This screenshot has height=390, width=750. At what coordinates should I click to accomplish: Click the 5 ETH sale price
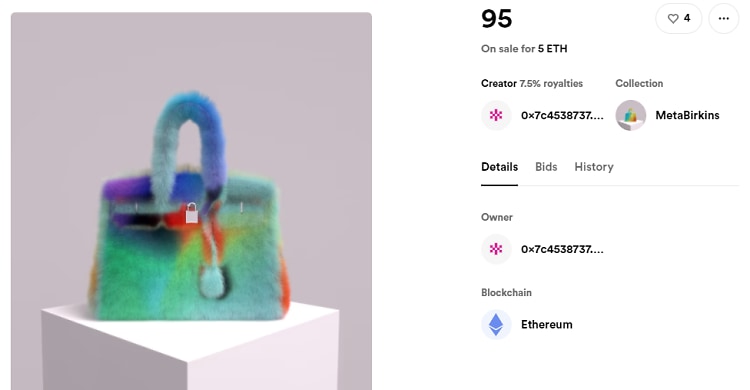tap(552, 49)
